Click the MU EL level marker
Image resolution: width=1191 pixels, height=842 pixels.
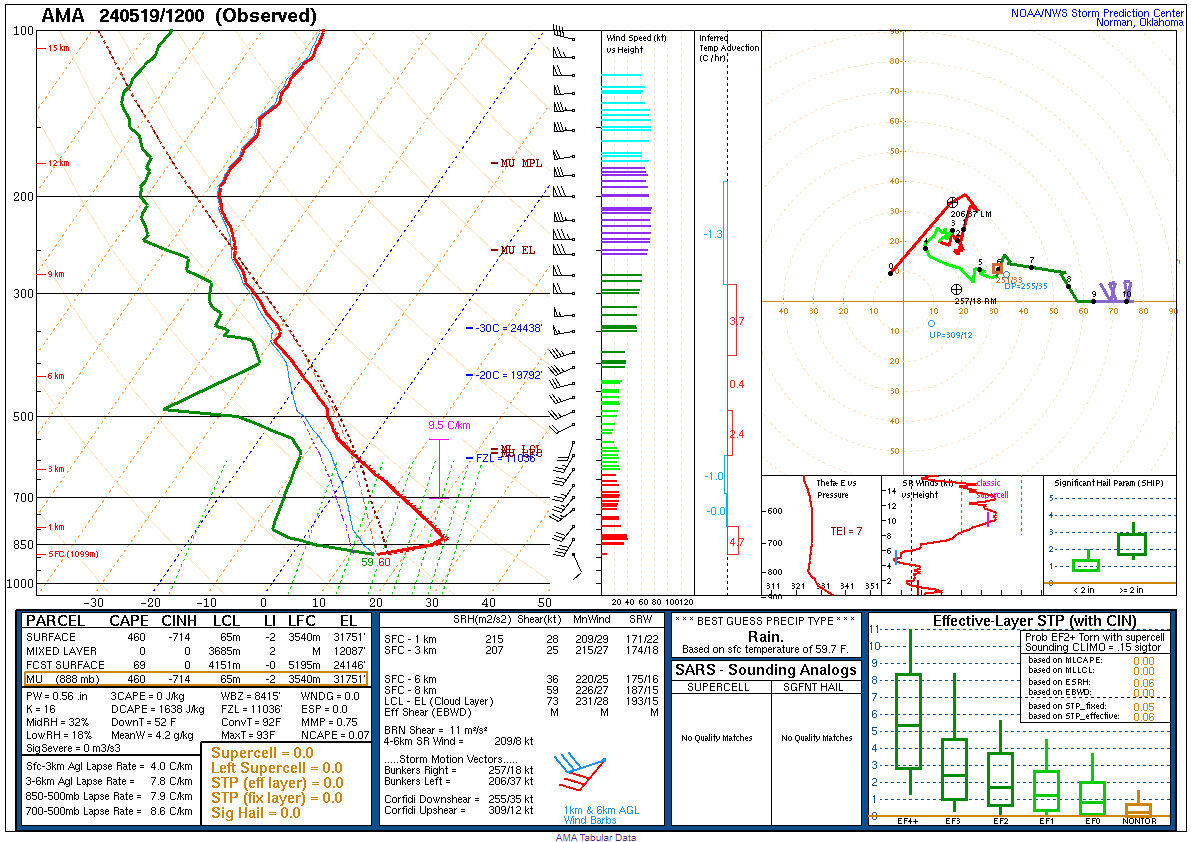(516, 250)
